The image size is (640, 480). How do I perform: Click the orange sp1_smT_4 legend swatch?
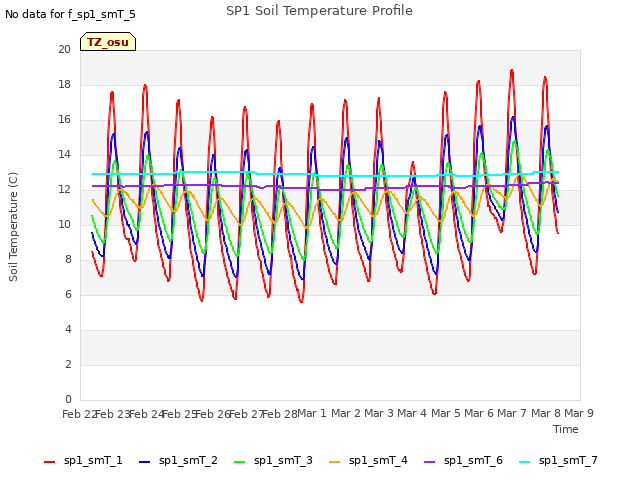click(x=335, y=462)
